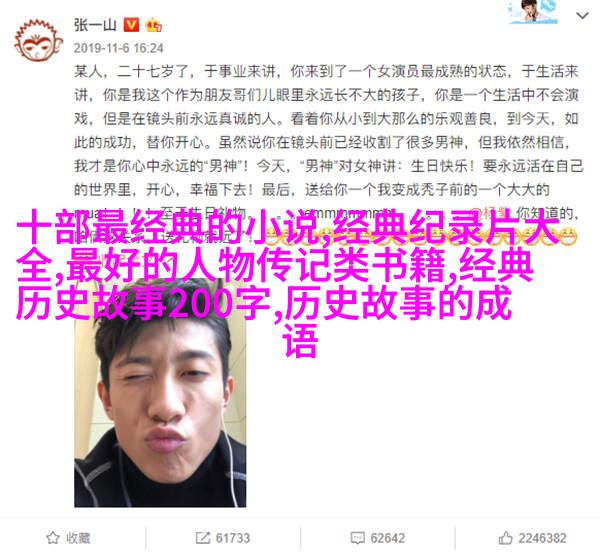Click the post text starting with 某人
Image resolution: width=600 pixels, height=558 pixels.
(x=328, y=154)
